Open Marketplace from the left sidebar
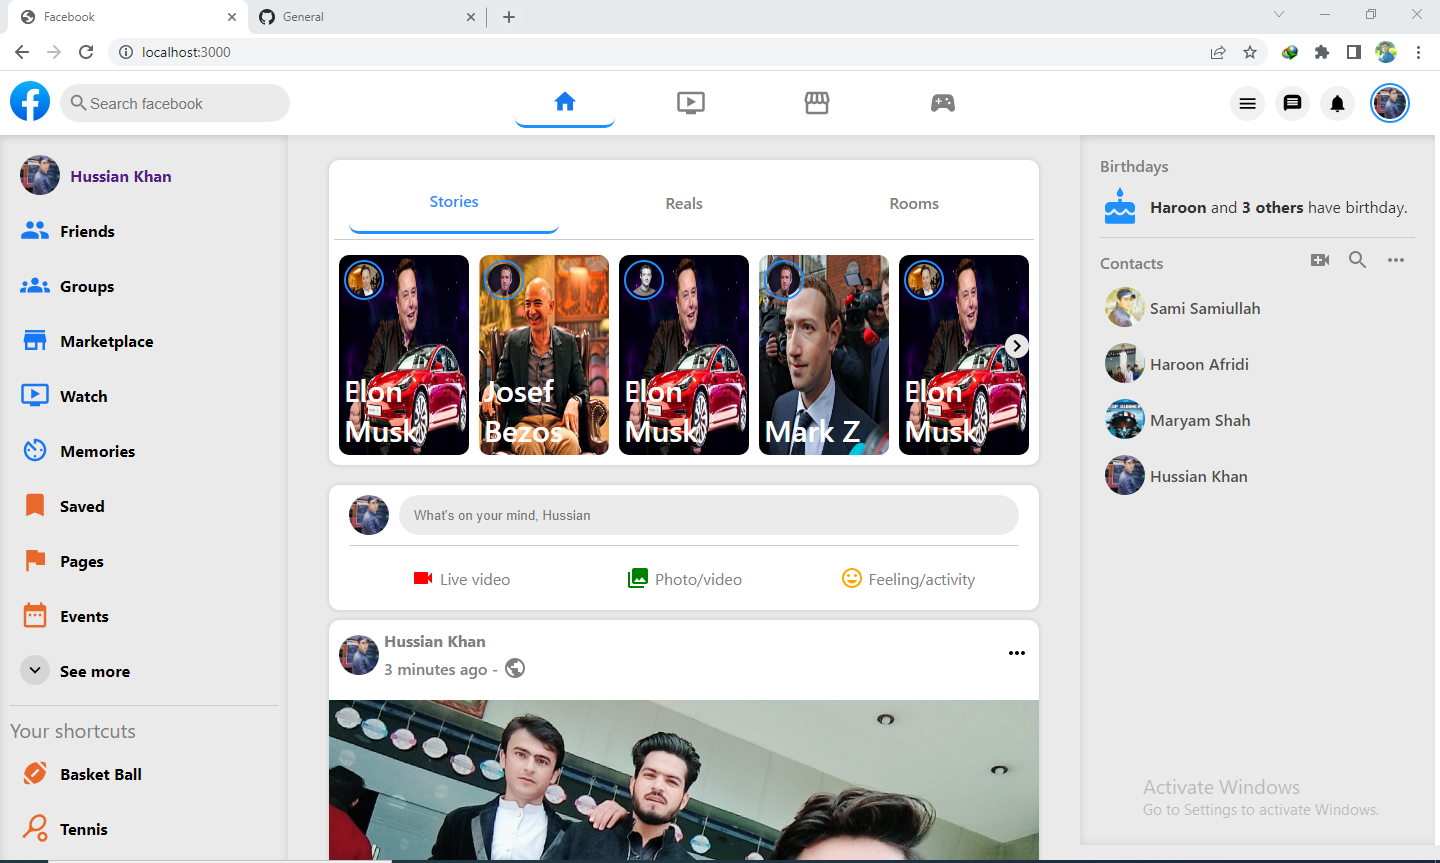The height and width of the screenshot is (863, 1440). [x=106, y=341]
